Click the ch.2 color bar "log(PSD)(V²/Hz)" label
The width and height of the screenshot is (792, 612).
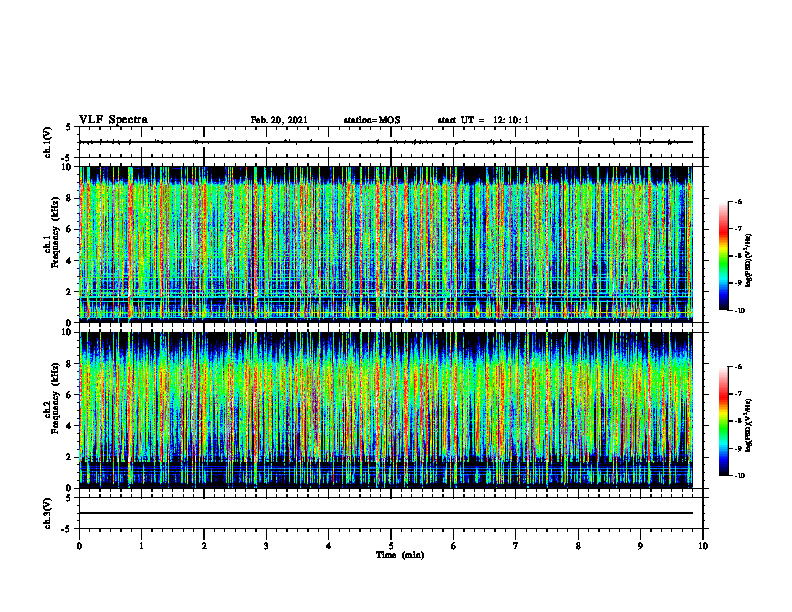(749, 426)
